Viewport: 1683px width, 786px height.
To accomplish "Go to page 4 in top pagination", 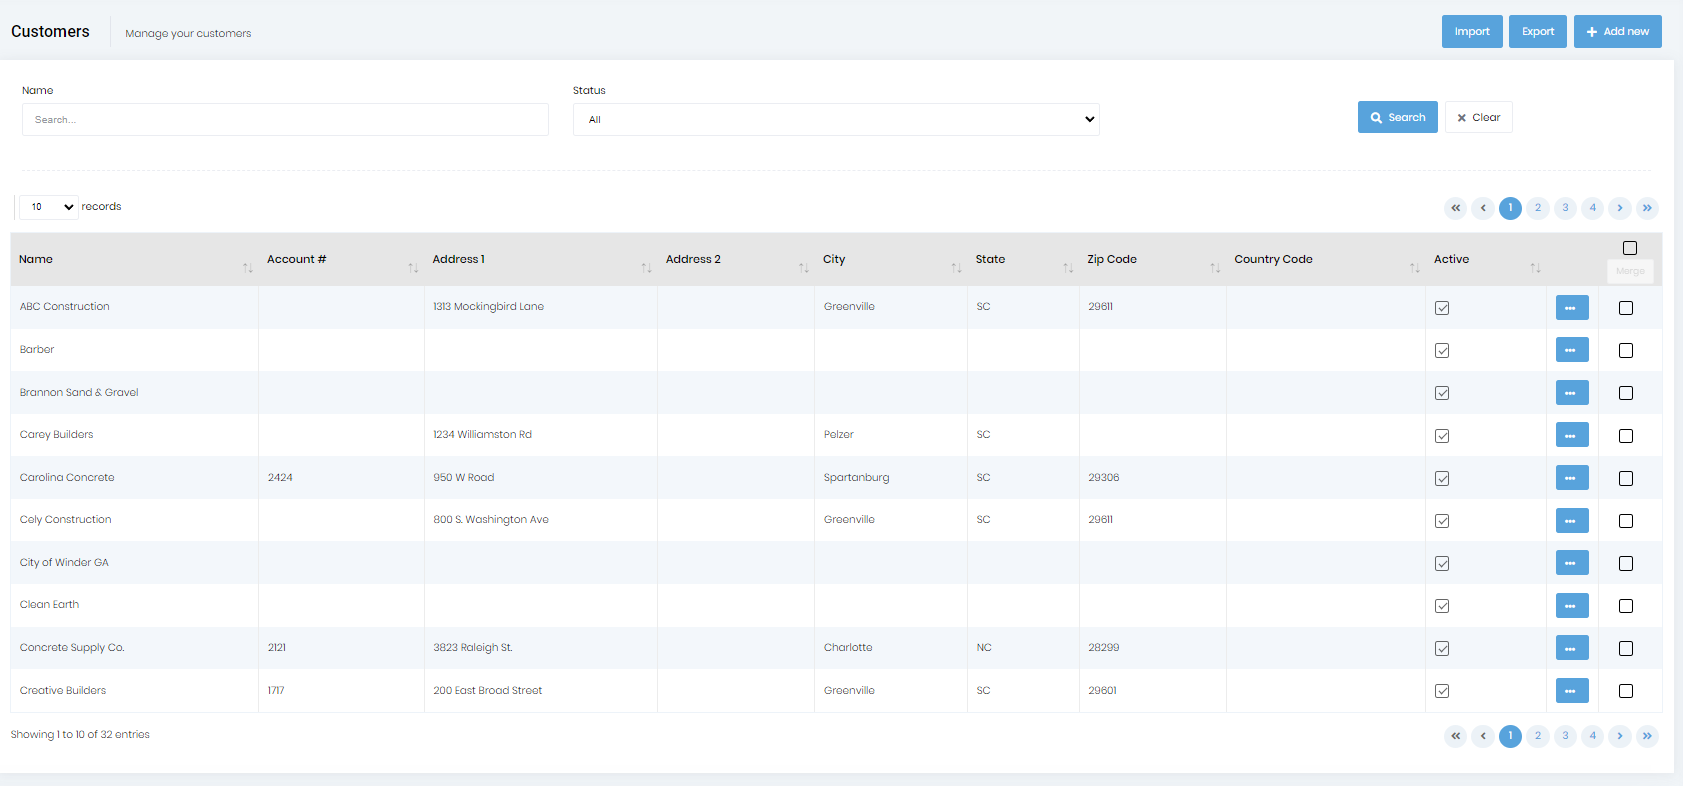I will [x=1593, y=208].
